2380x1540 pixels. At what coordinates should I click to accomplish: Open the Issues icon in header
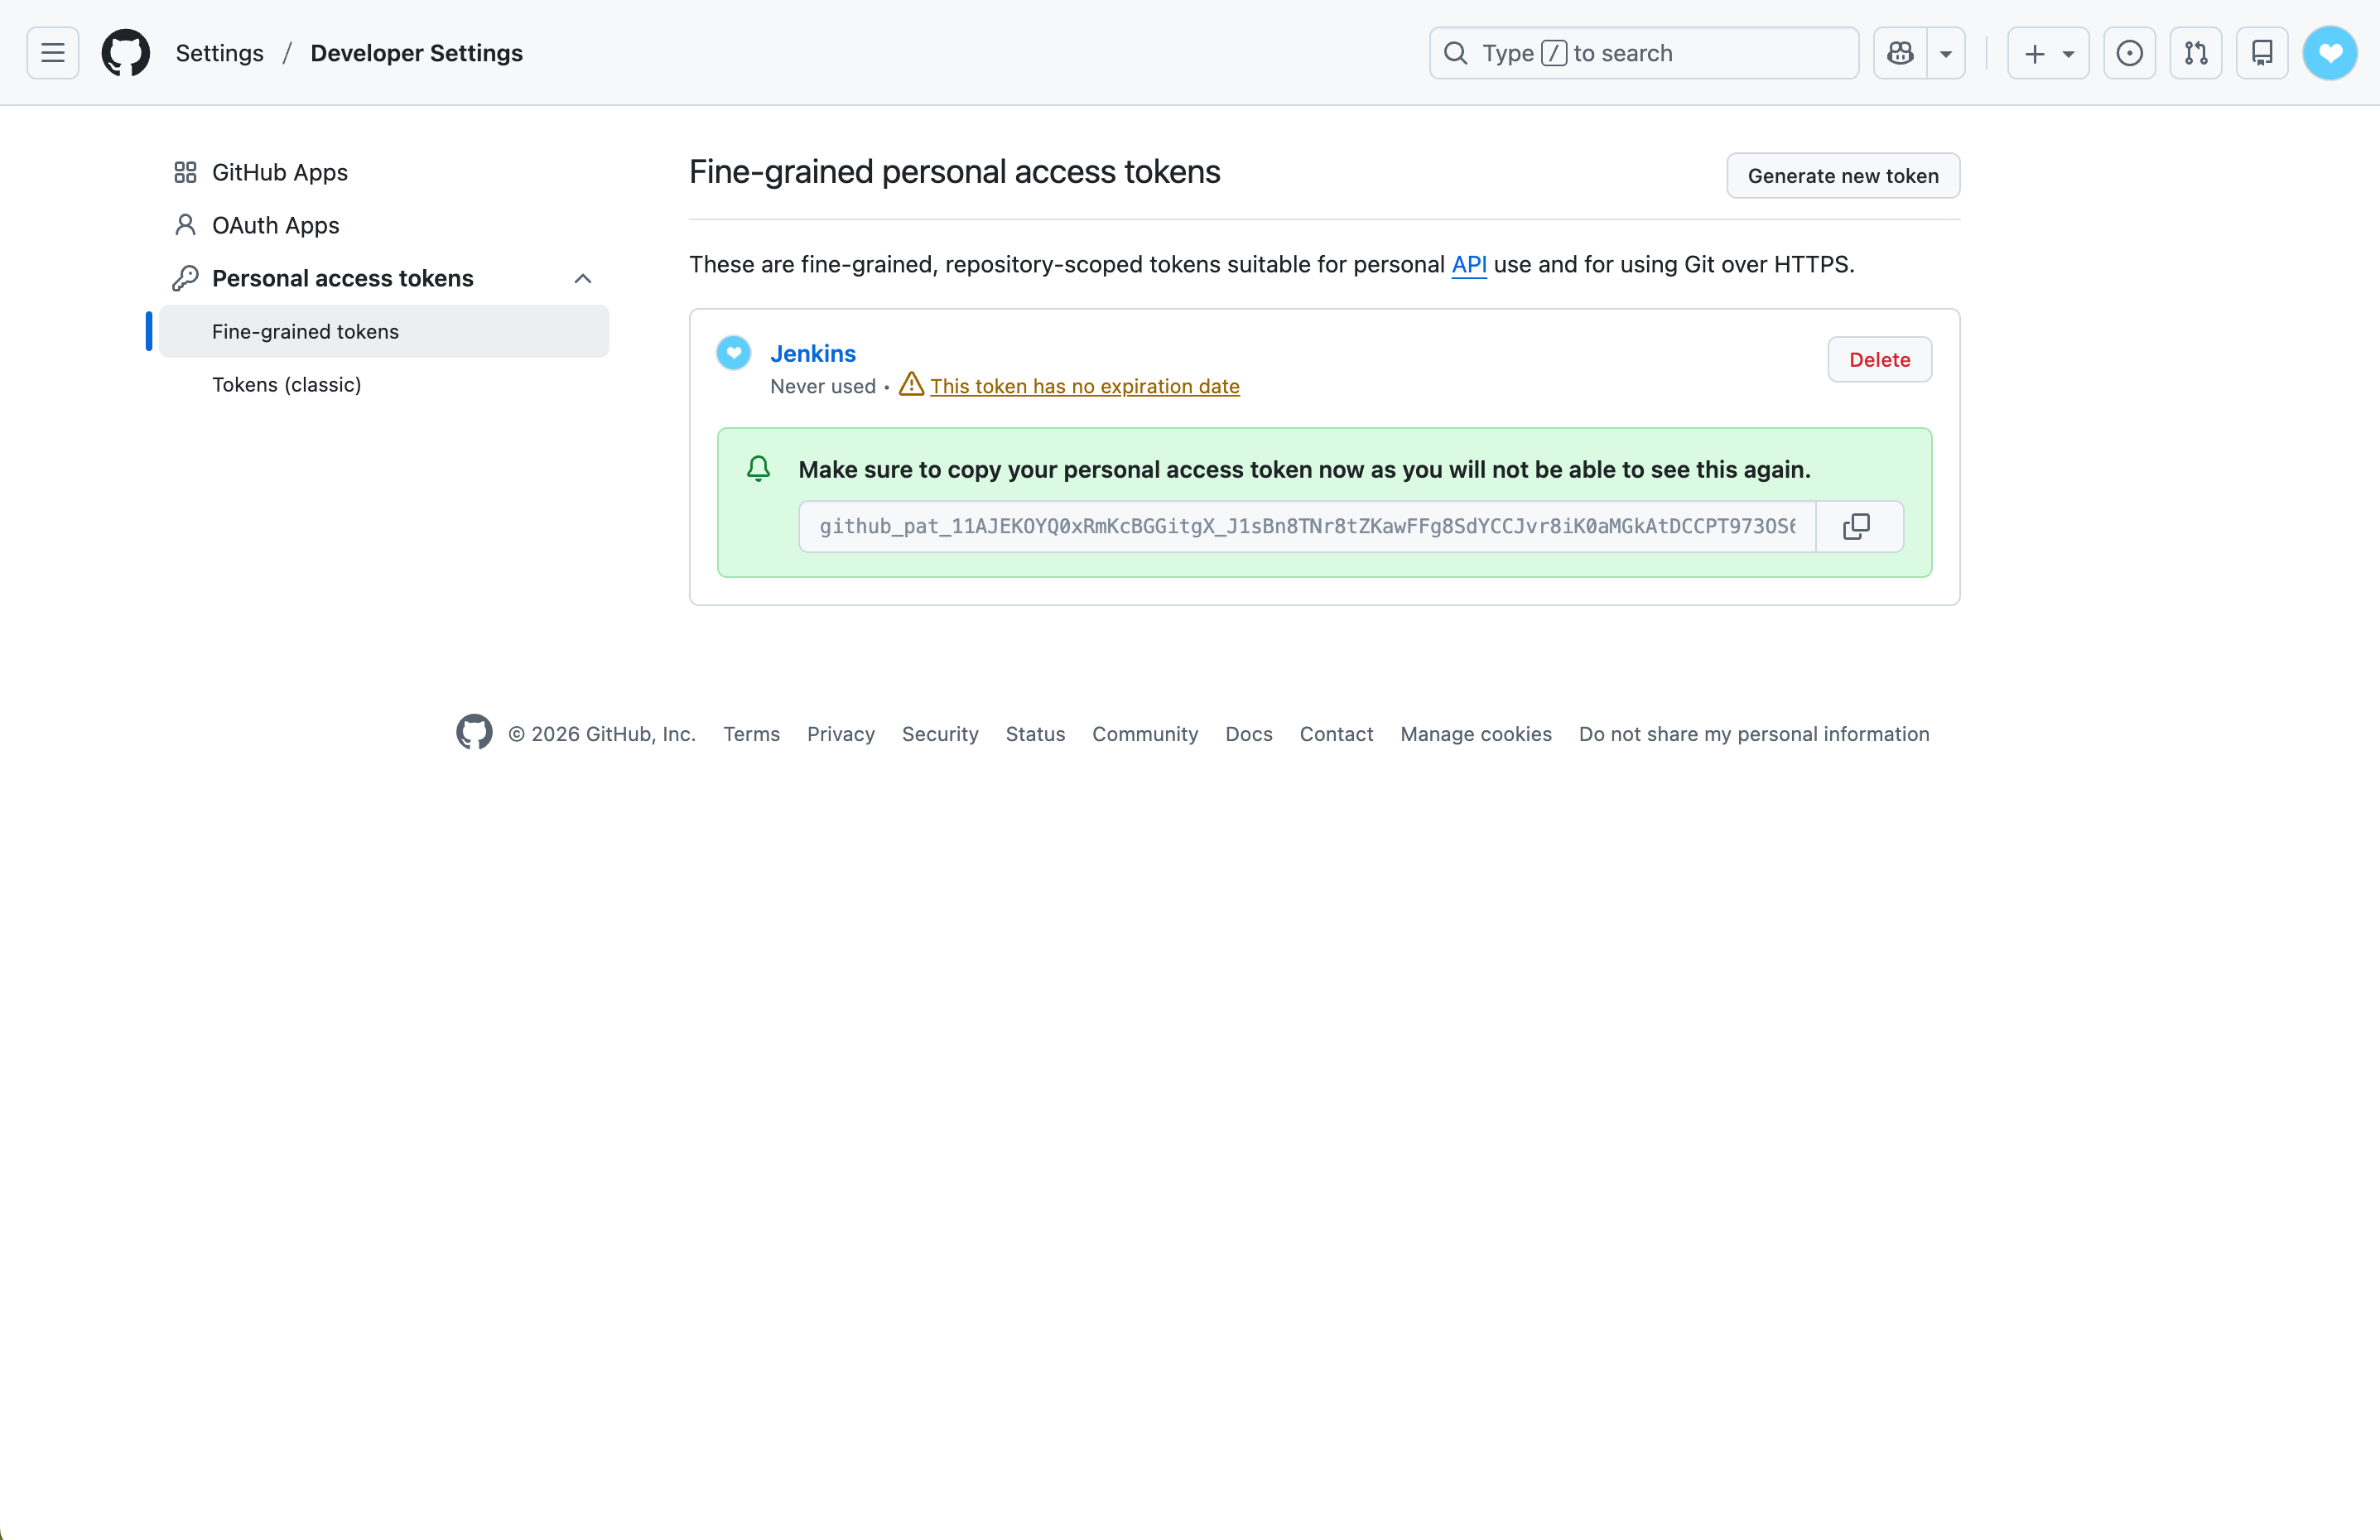point(2129,53)
